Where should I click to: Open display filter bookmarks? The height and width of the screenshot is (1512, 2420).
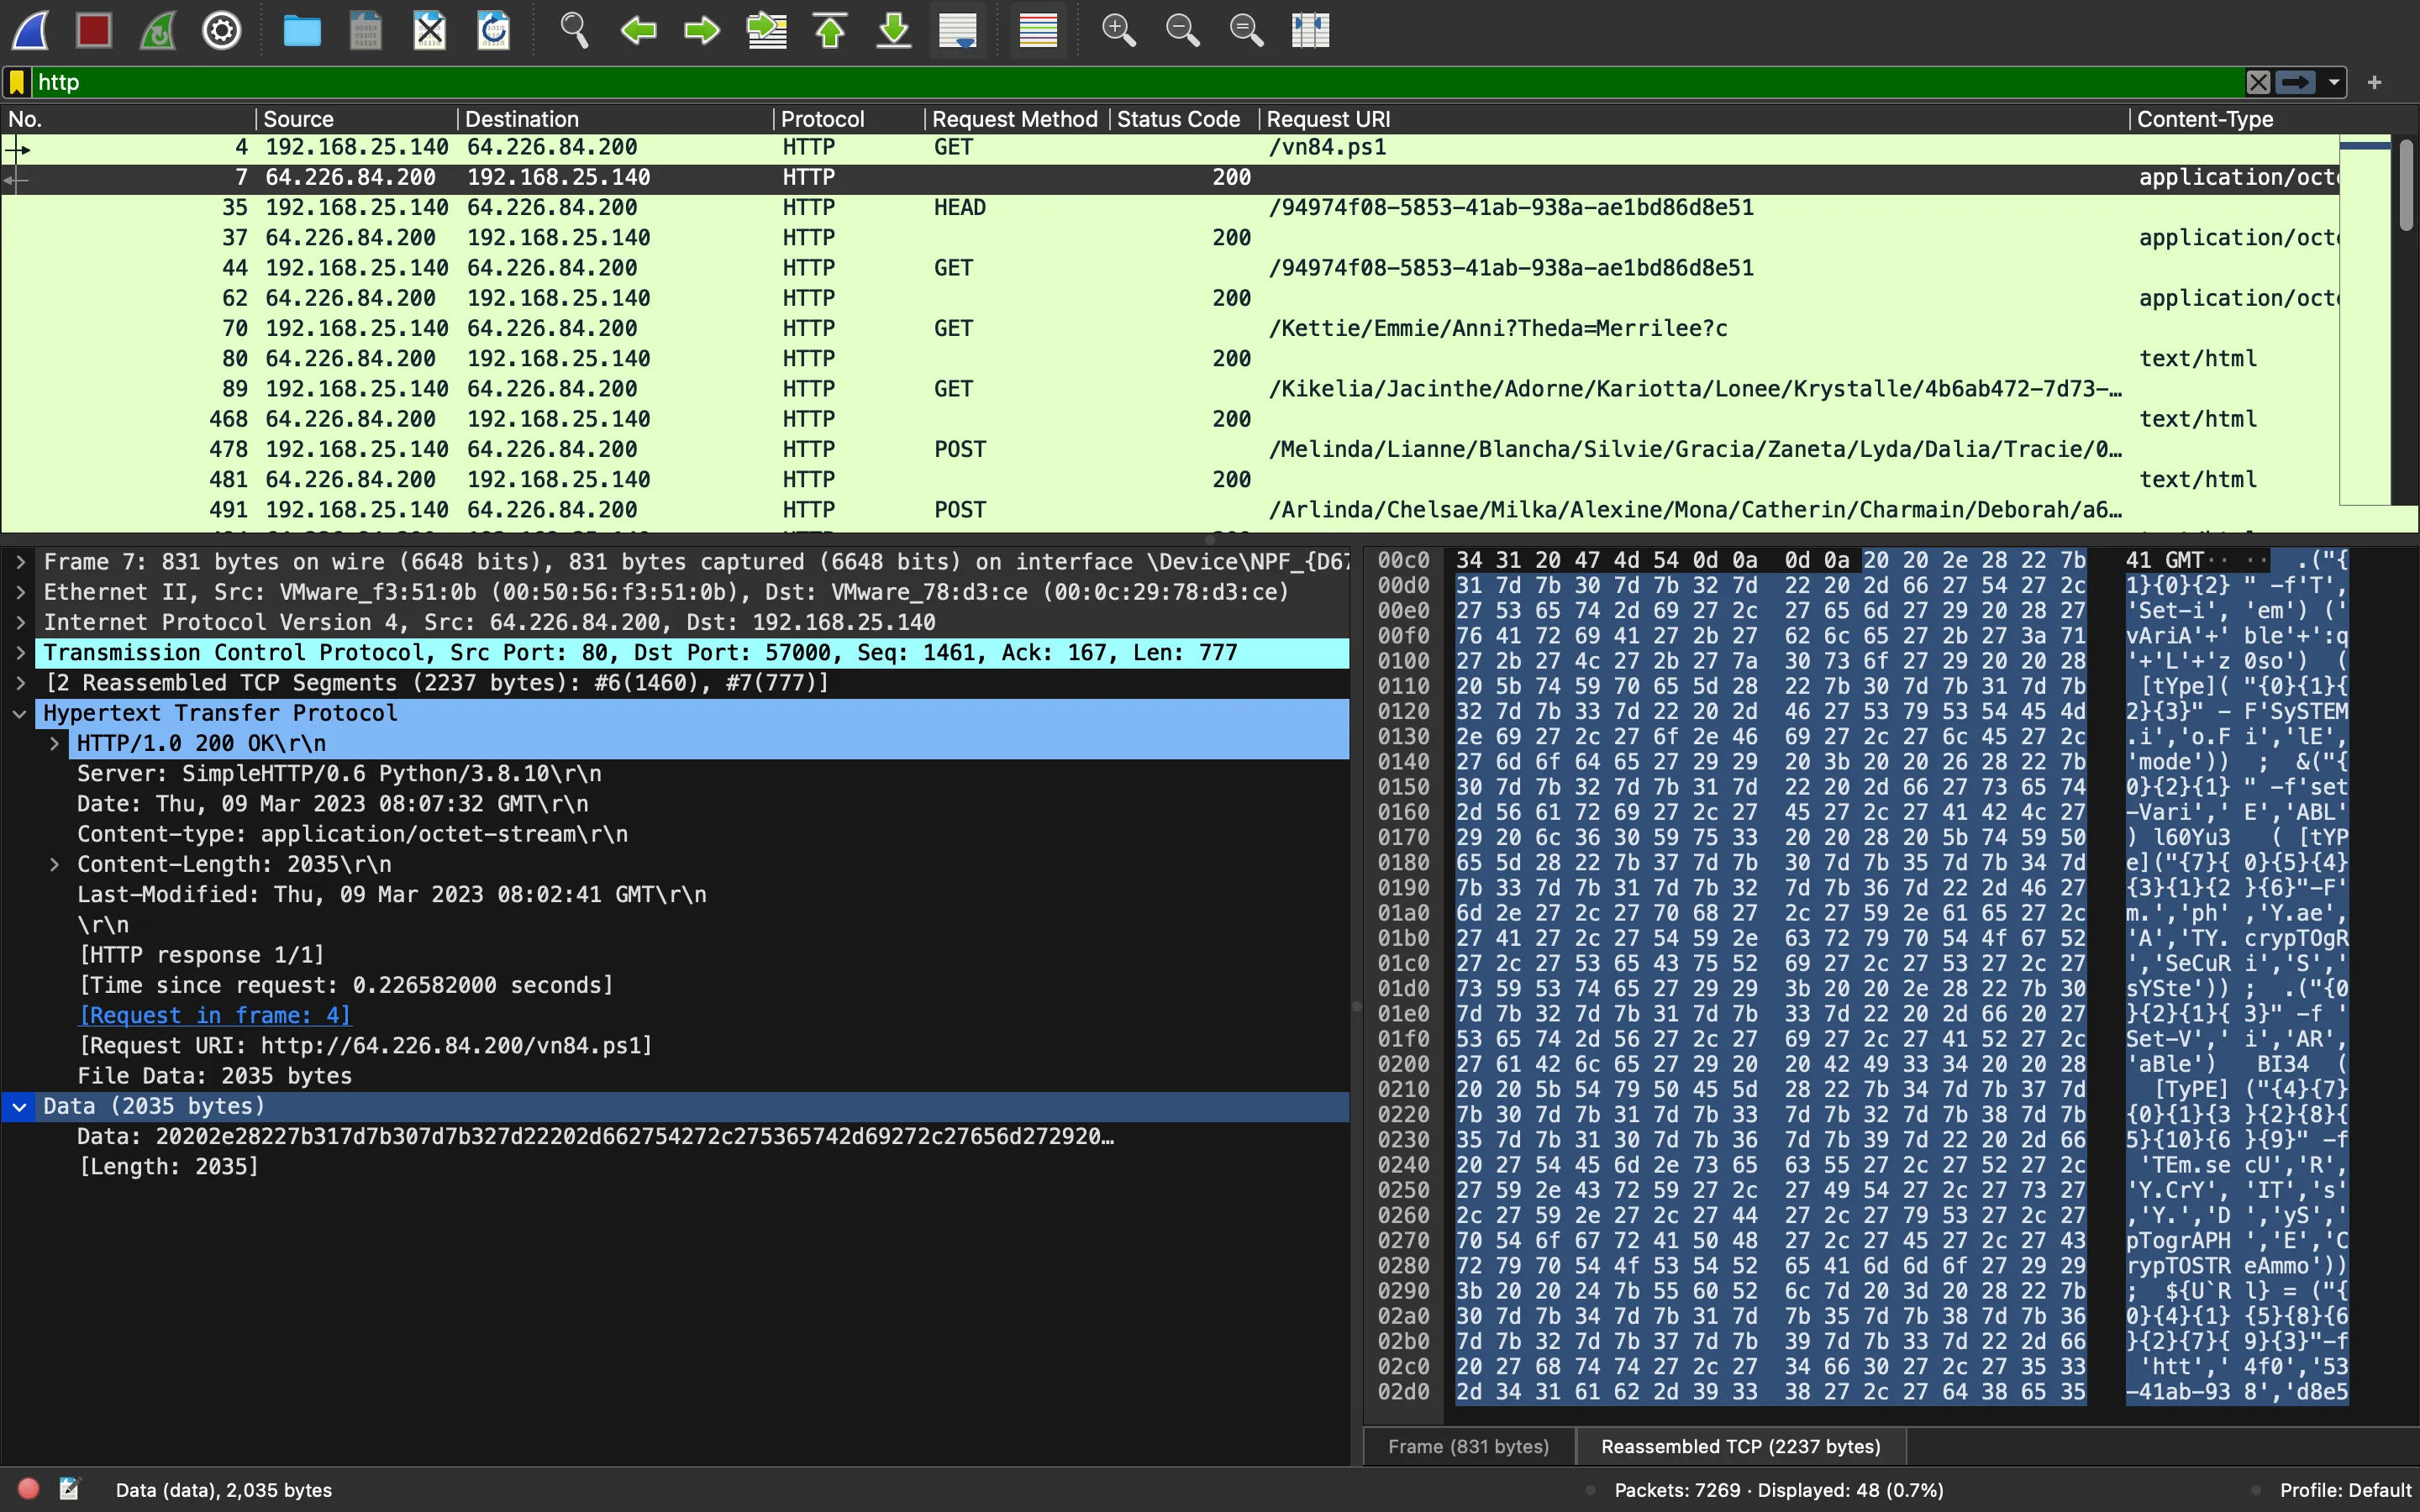point(17,82)
